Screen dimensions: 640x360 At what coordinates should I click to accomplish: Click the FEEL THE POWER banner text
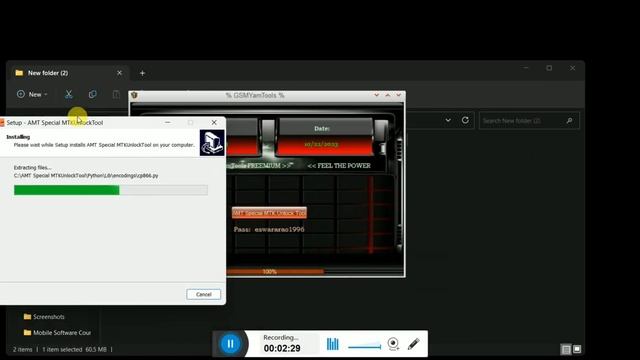(x=339, y=166)
